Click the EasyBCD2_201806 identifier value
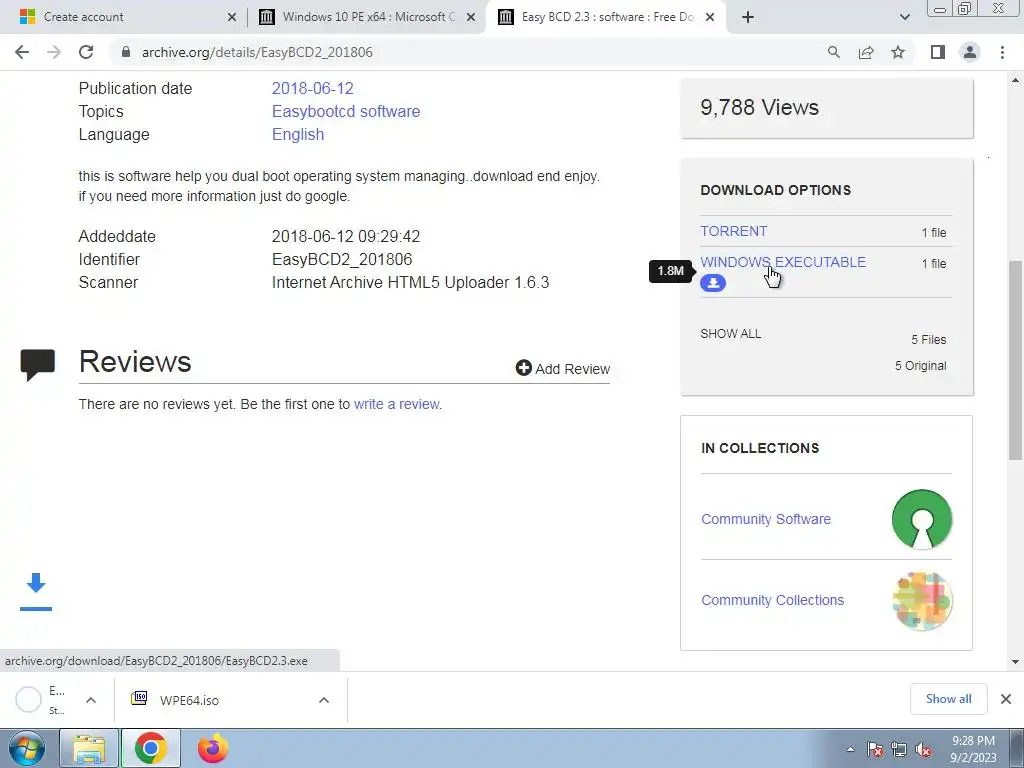The width and height of the screenshot is (1024, 768). click(342, 259)
